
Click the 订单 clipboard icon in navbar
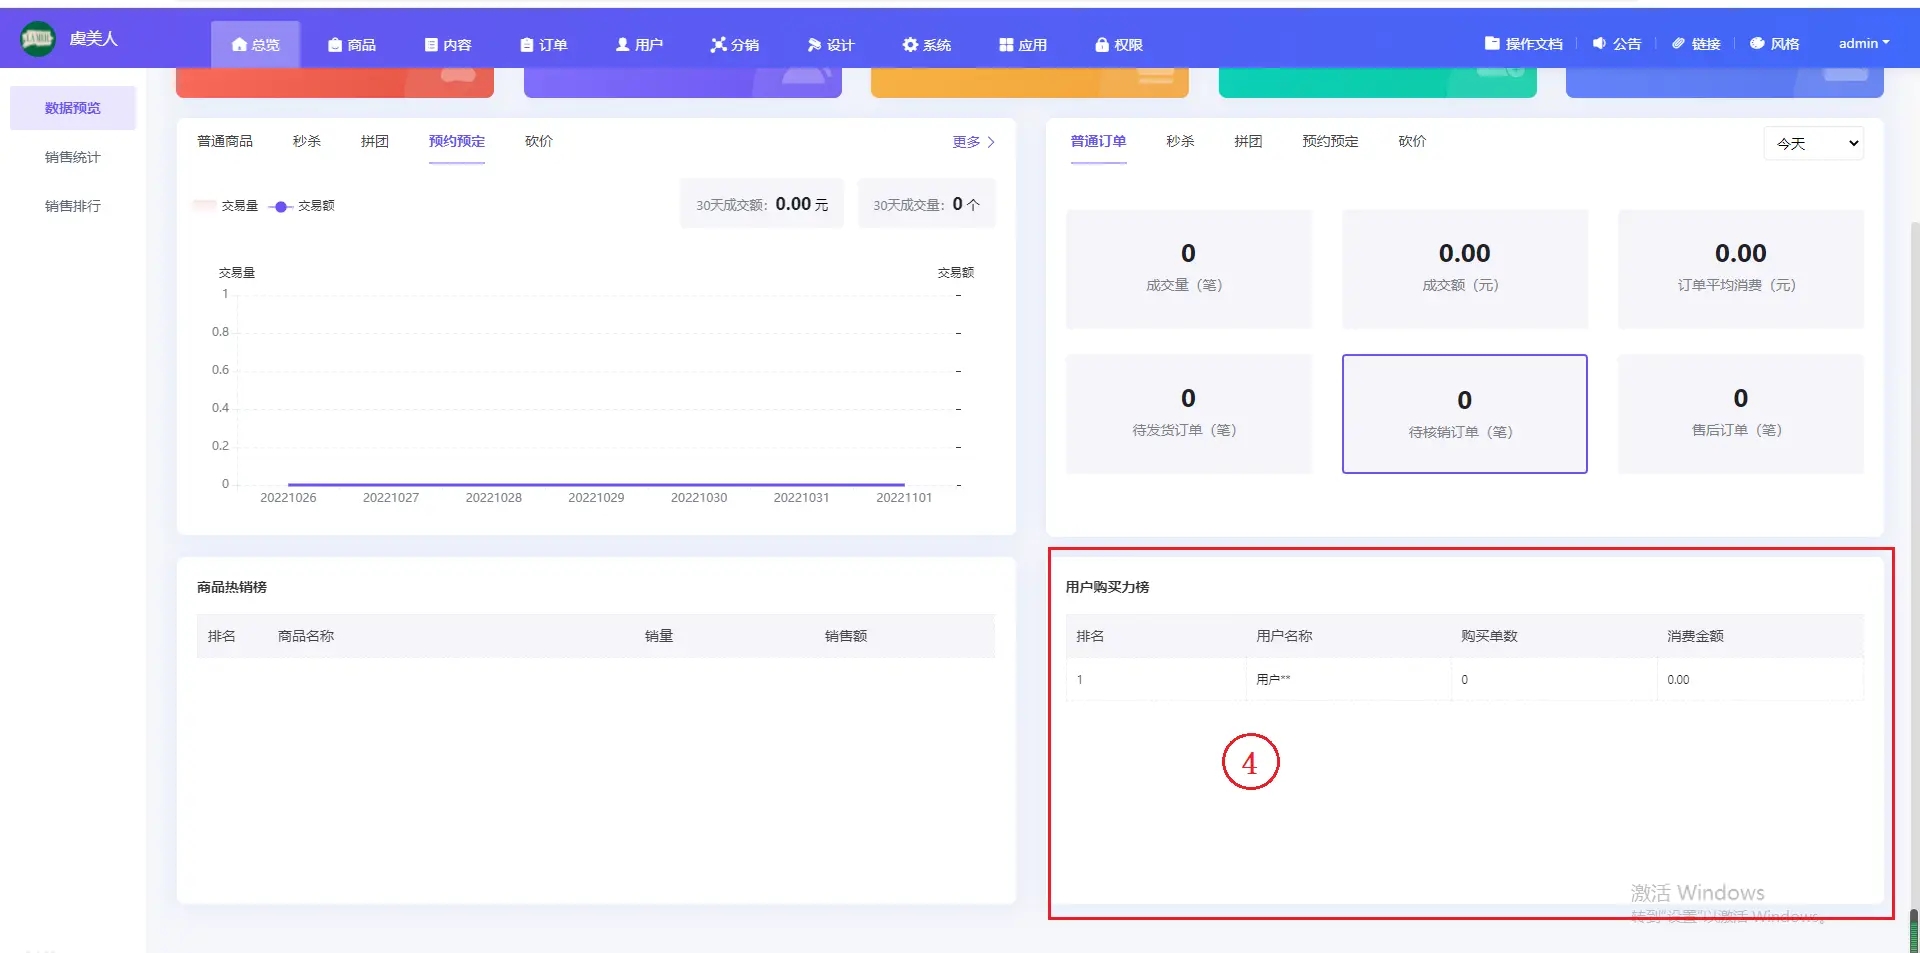(526, 45)
